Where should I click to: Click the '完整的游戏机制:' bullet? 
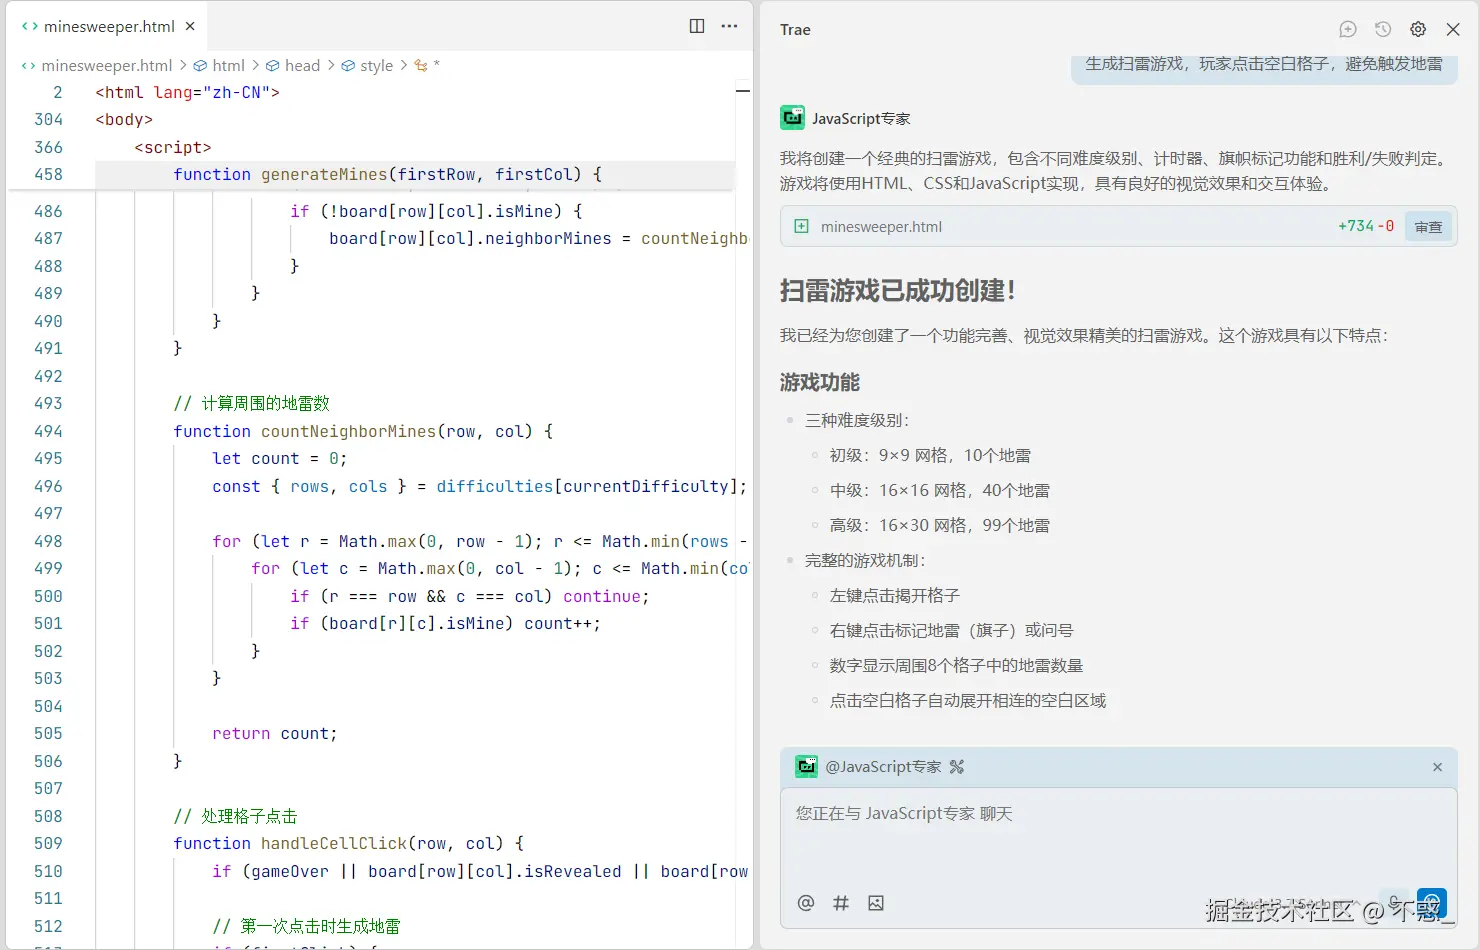[865, 560]
